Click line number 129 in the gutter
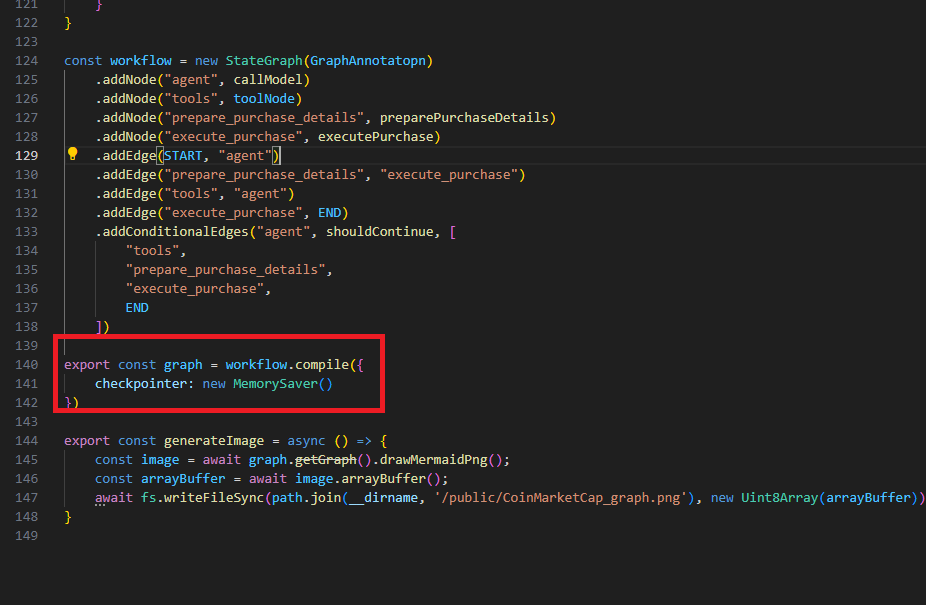Image resolution: width=926 pixels, height=605 pixels. click(x=27, y=156)
